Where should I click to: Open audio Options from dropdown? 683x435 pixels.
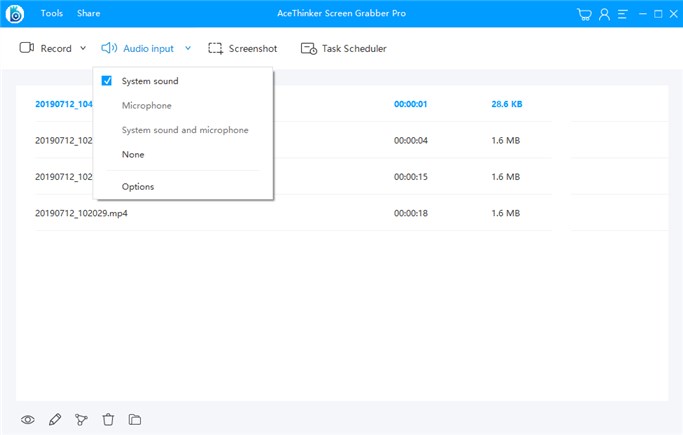click(x=138, y=186)
